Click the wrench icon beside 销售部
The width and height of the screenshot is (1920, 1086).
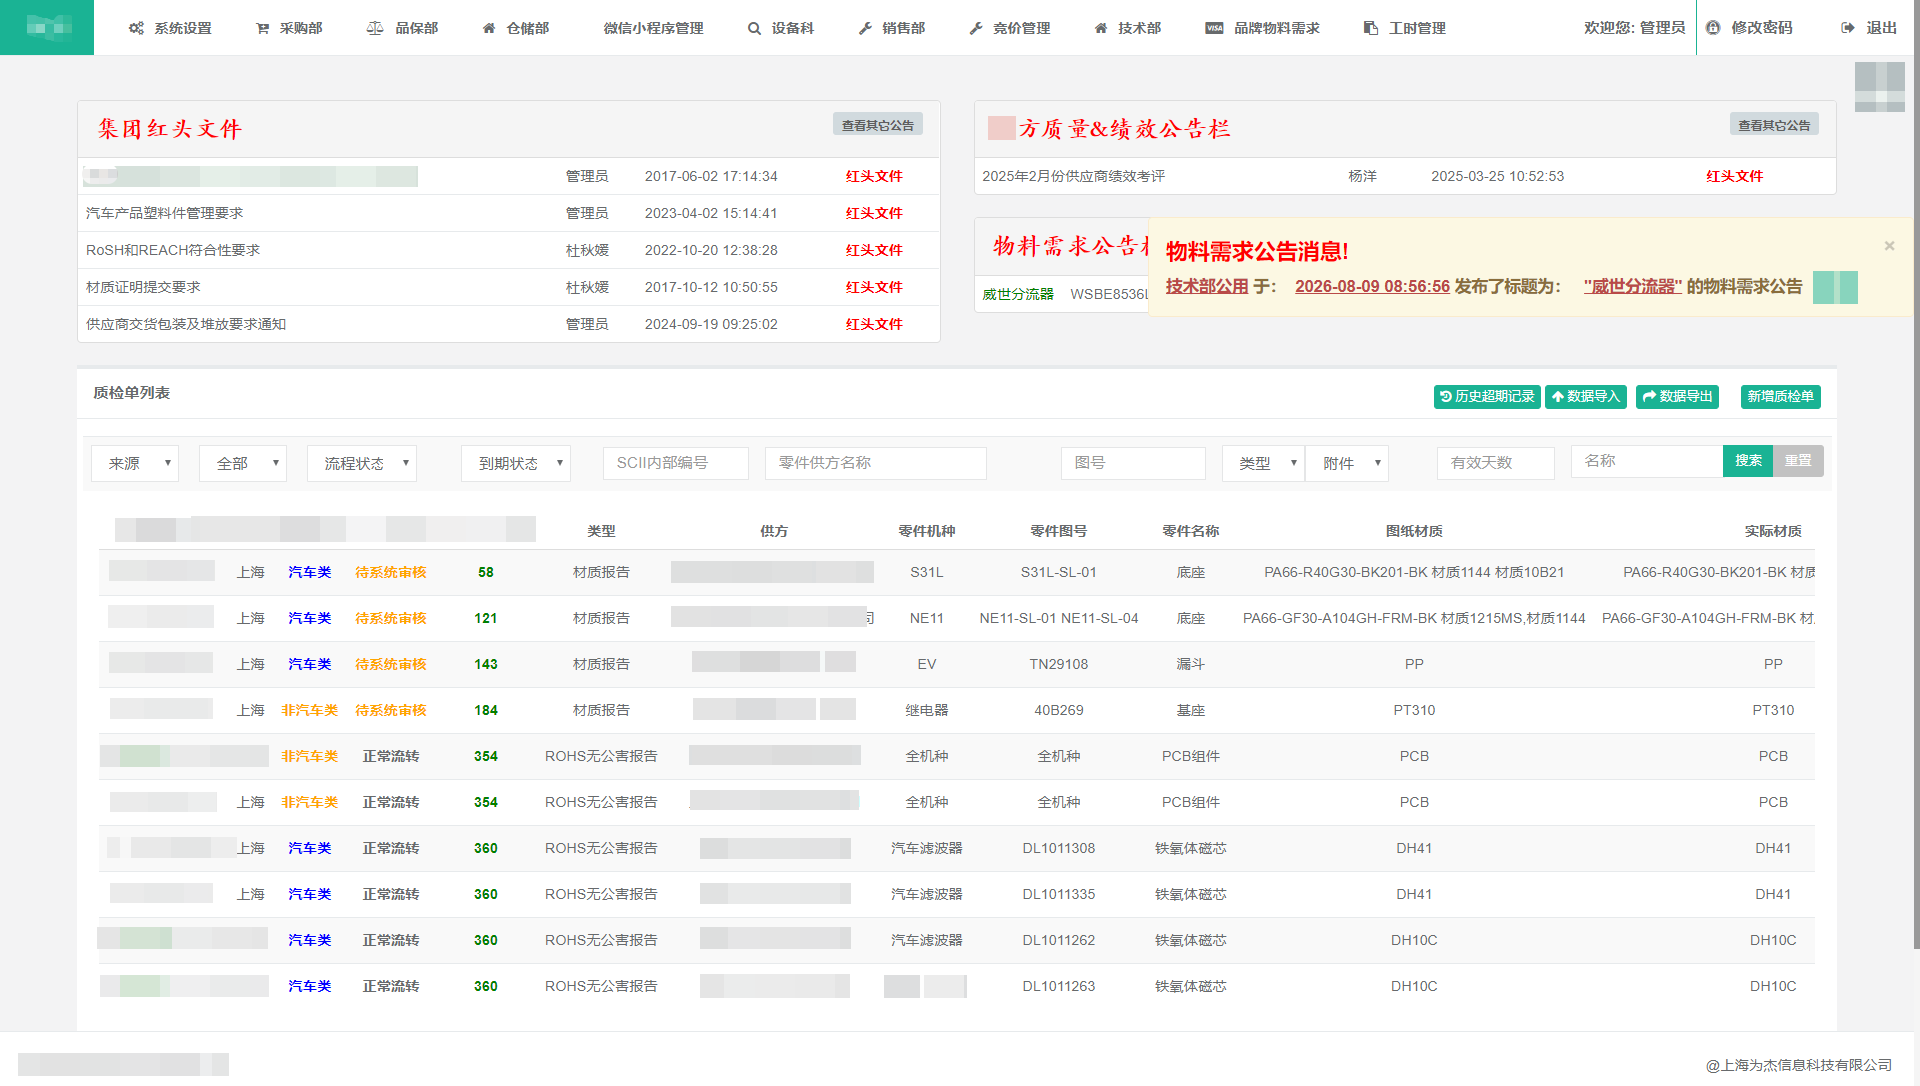[865, 28]
